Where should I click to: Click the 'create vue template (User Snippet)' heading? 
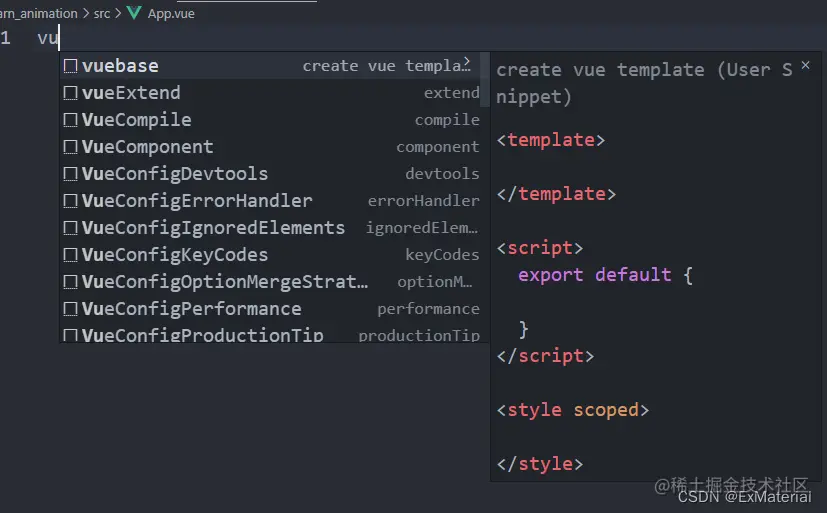point(645,83)
